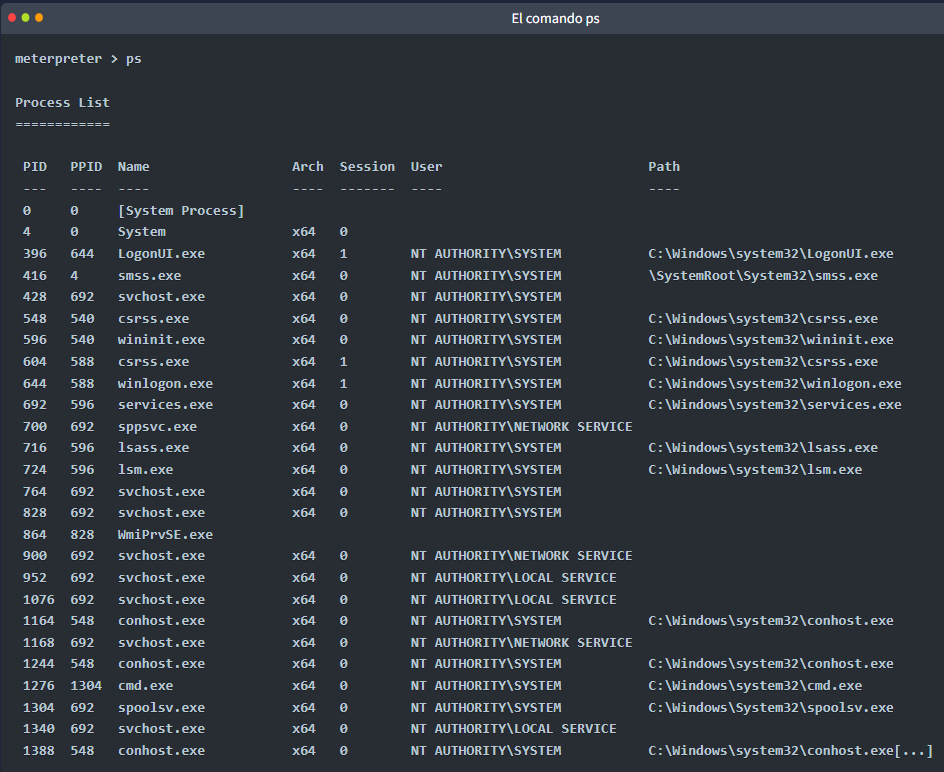This screenshot has height=772, width=944.
Task: Click the 'Process List' heading
Action: [63, 102]
